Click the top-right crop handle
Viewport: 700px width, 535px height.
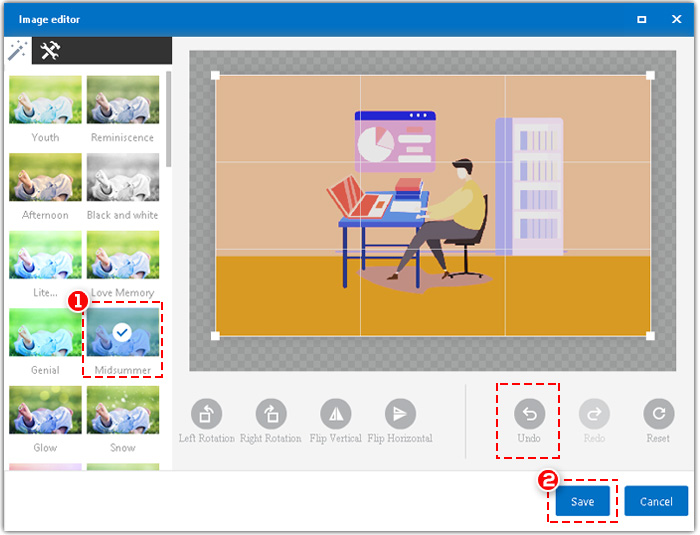click(x=650, y=75)
